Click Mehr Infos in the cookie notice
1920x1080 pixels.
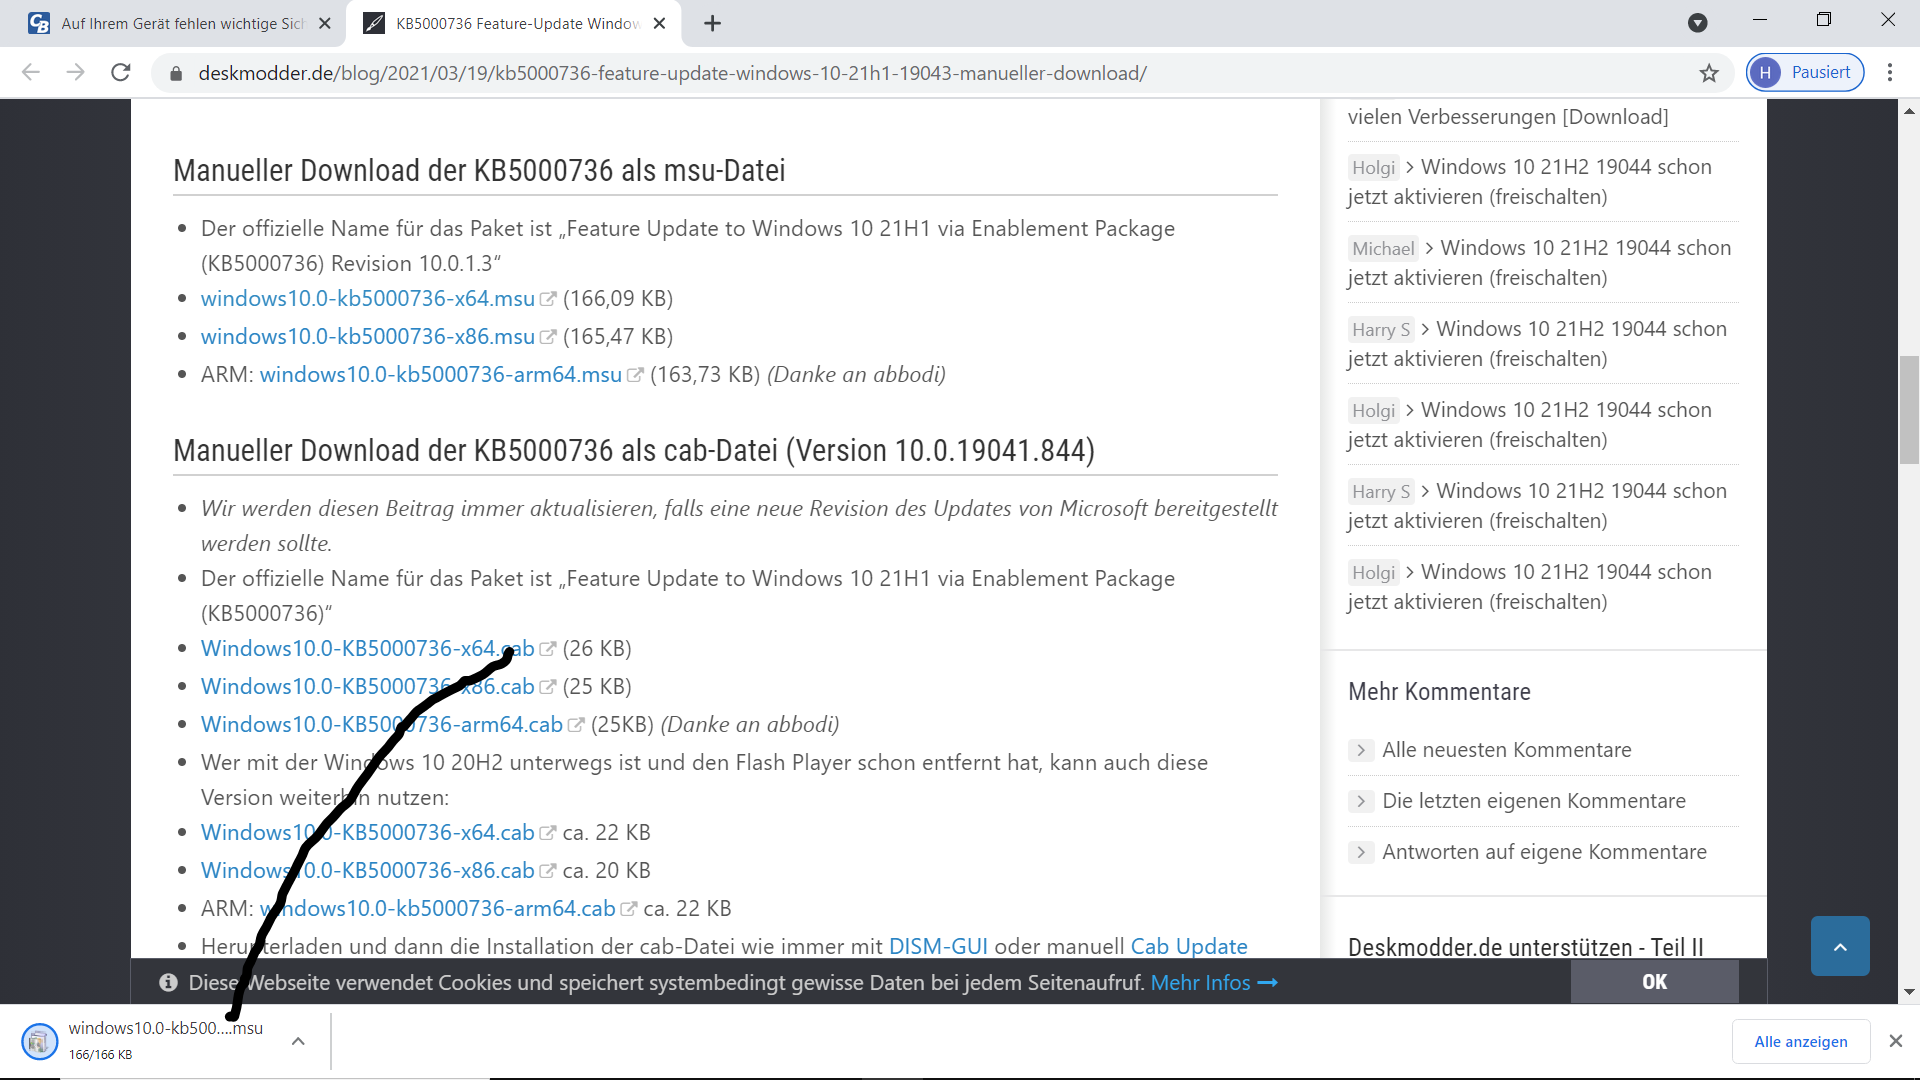[1214, 983]
